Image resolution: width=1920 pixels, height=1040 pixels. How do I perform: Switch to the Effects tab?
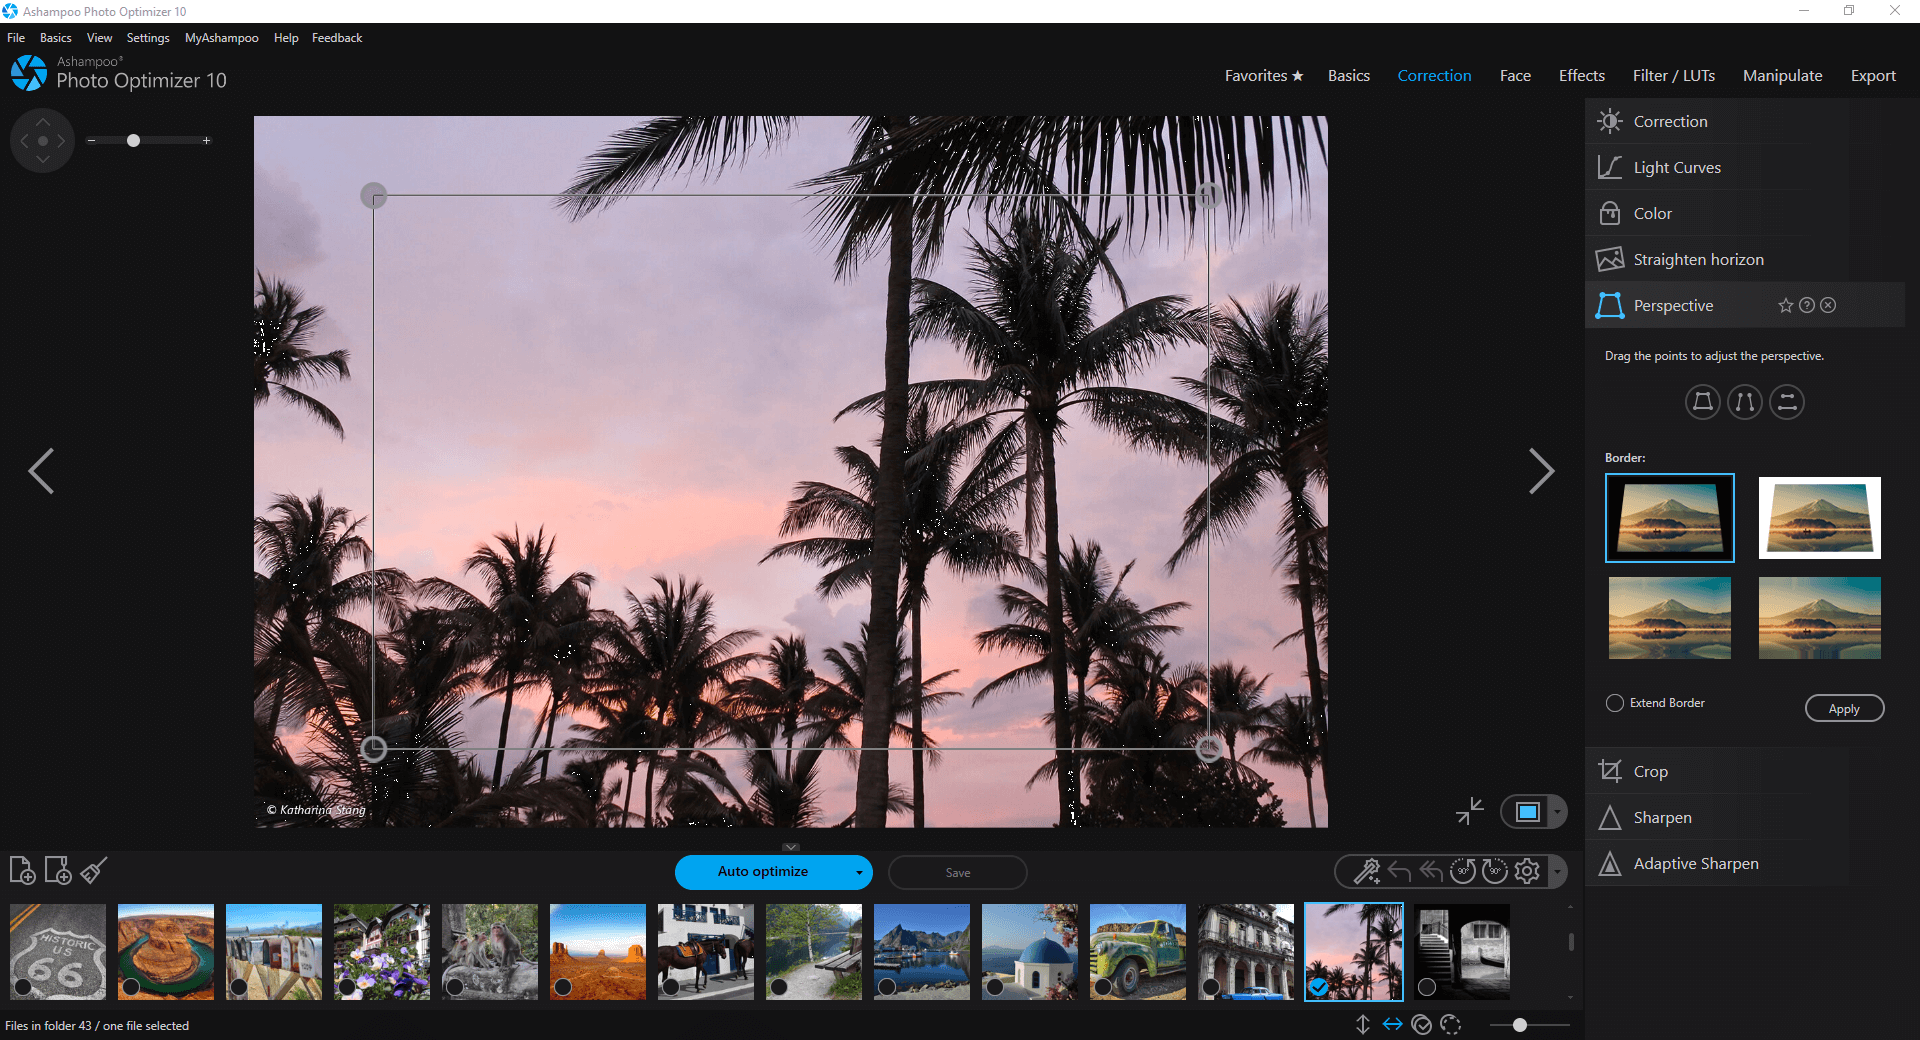(1581, 76)
